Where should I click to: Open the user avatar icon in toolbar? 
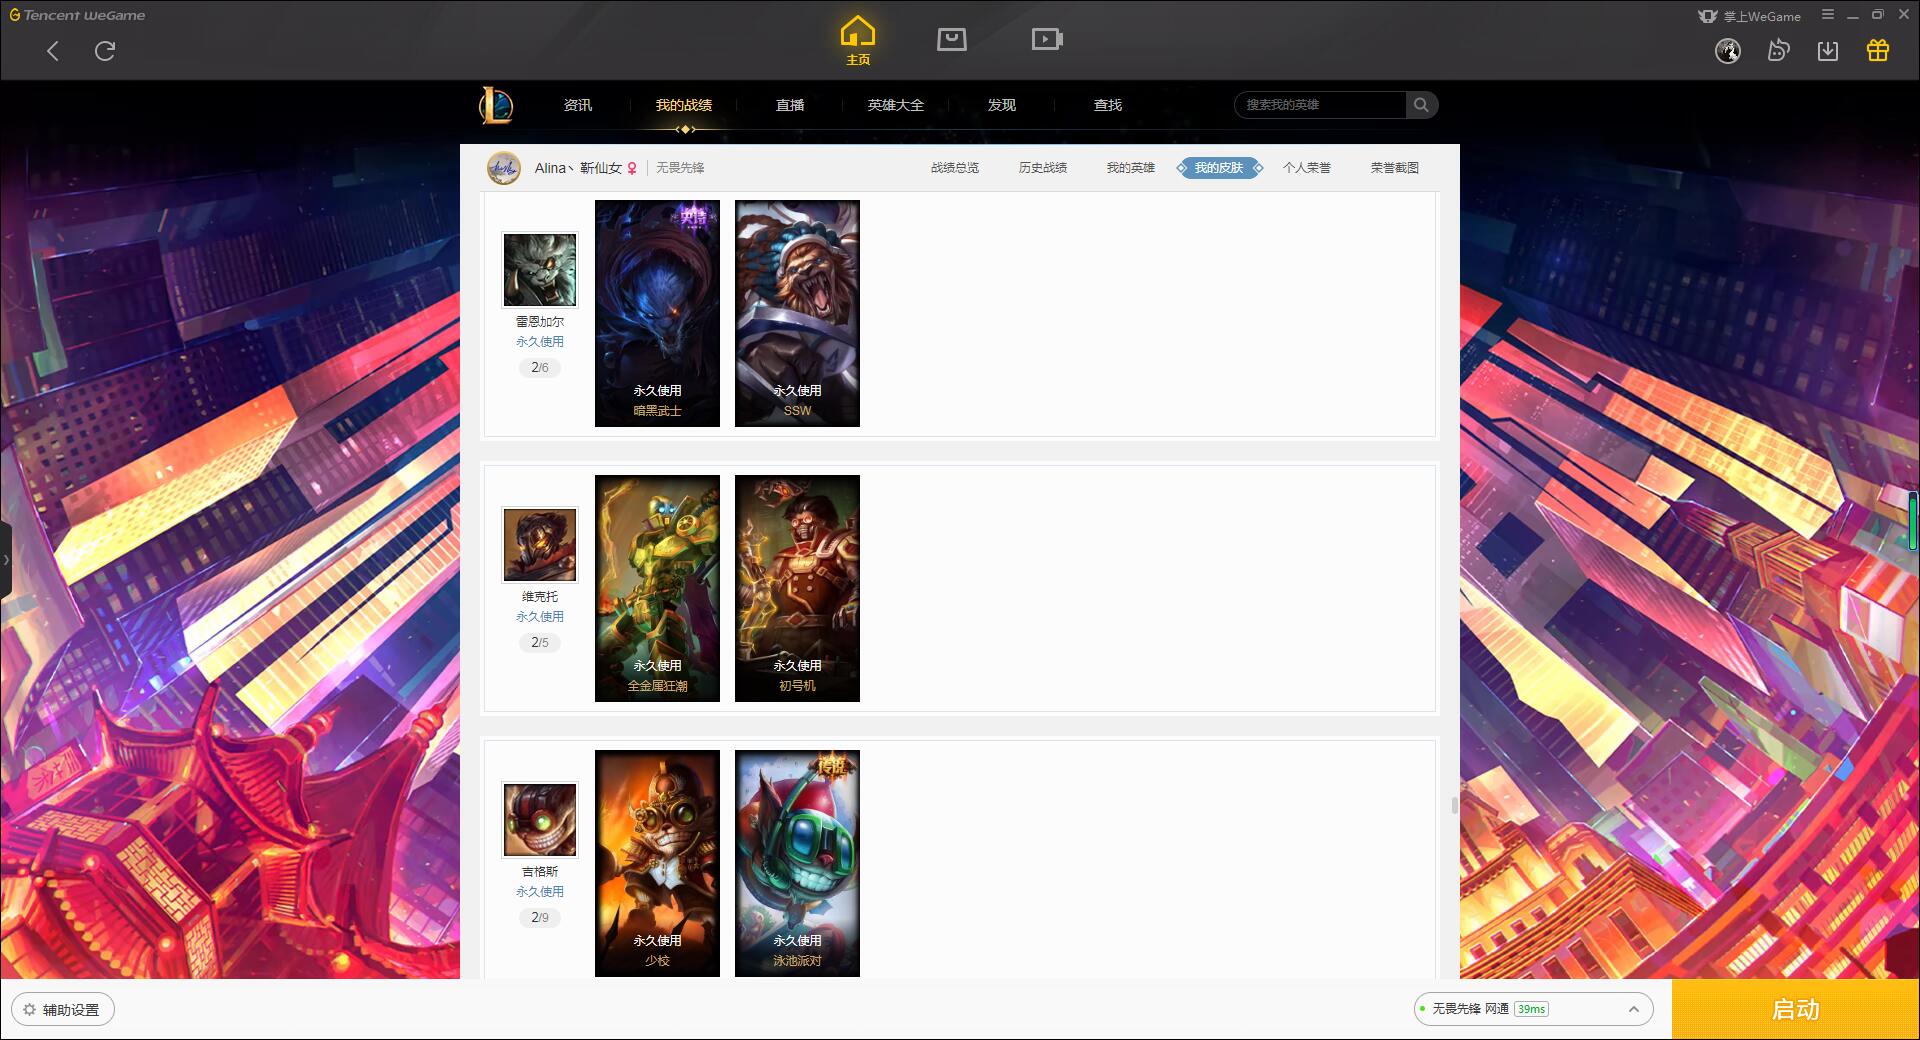(x=1728, y=51)
